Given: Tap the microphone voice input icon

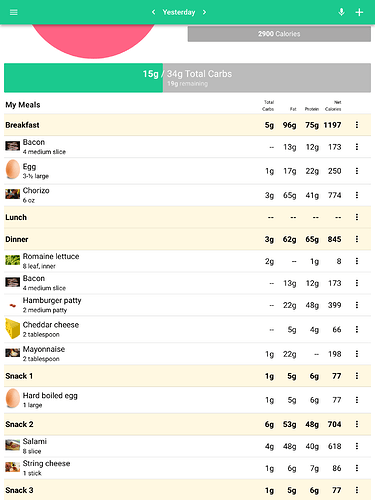Looking at the screenshot, I should pos(341,12).
